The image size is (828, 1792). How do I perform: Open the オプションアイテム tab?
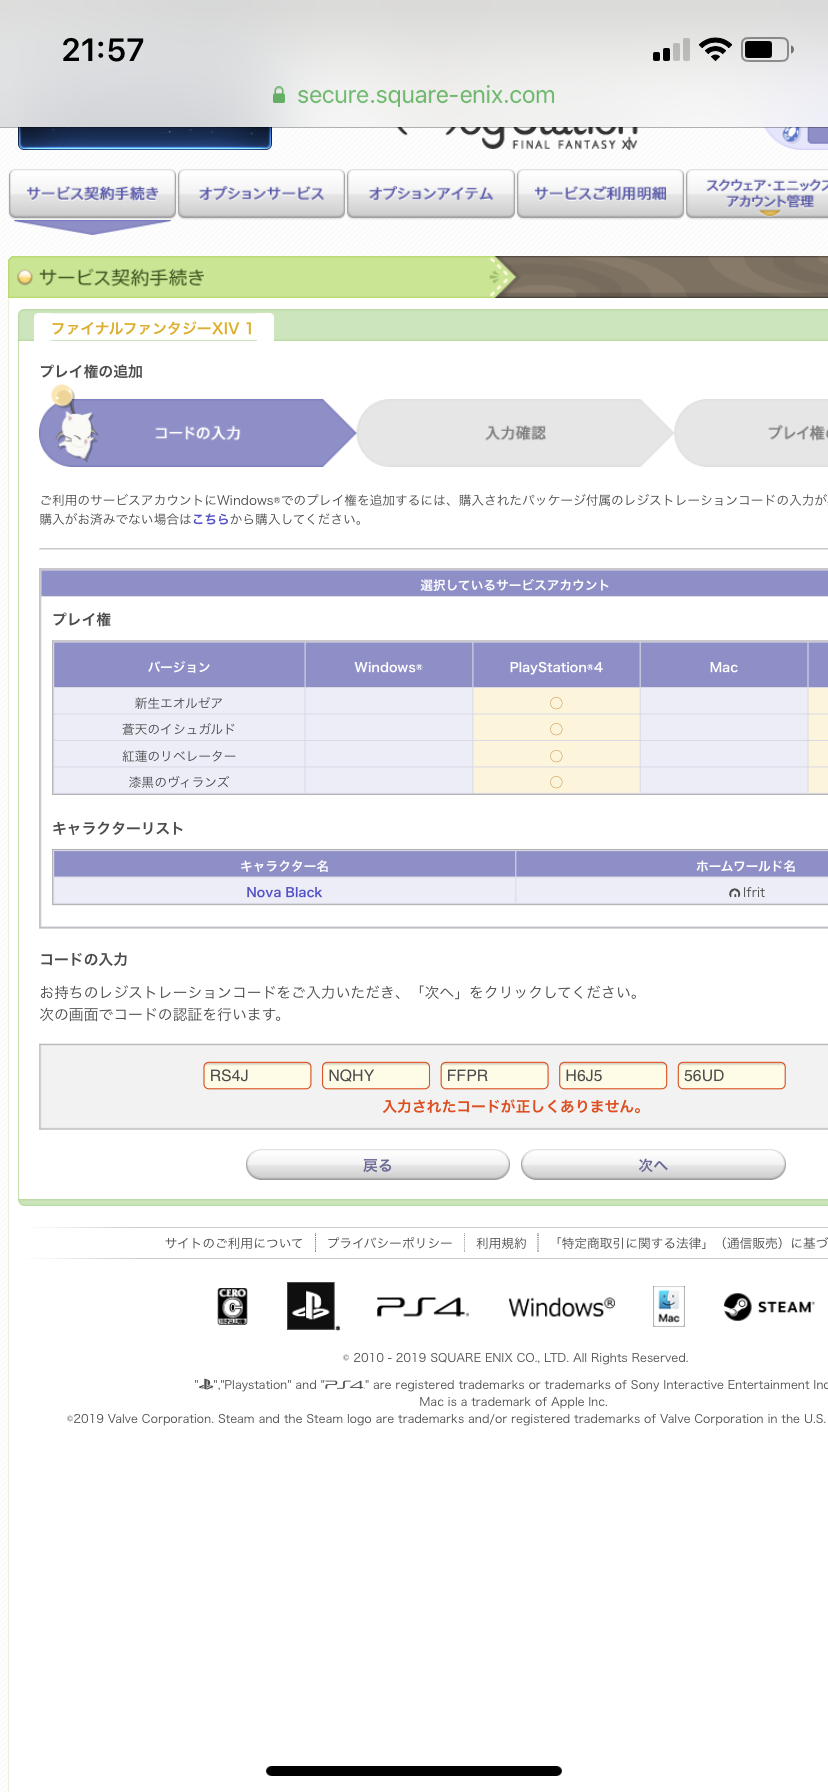tap(430, 193)
